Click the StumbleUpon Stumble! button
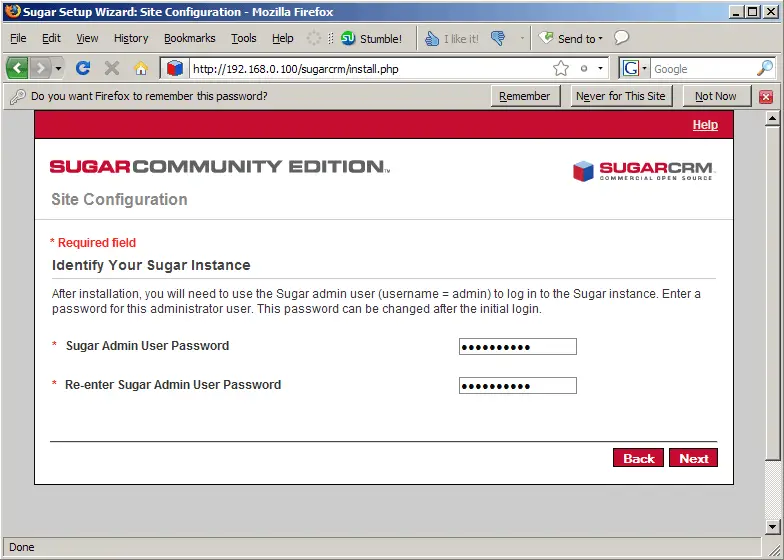Viewport: 784px width, 560px height. point(372,38)
